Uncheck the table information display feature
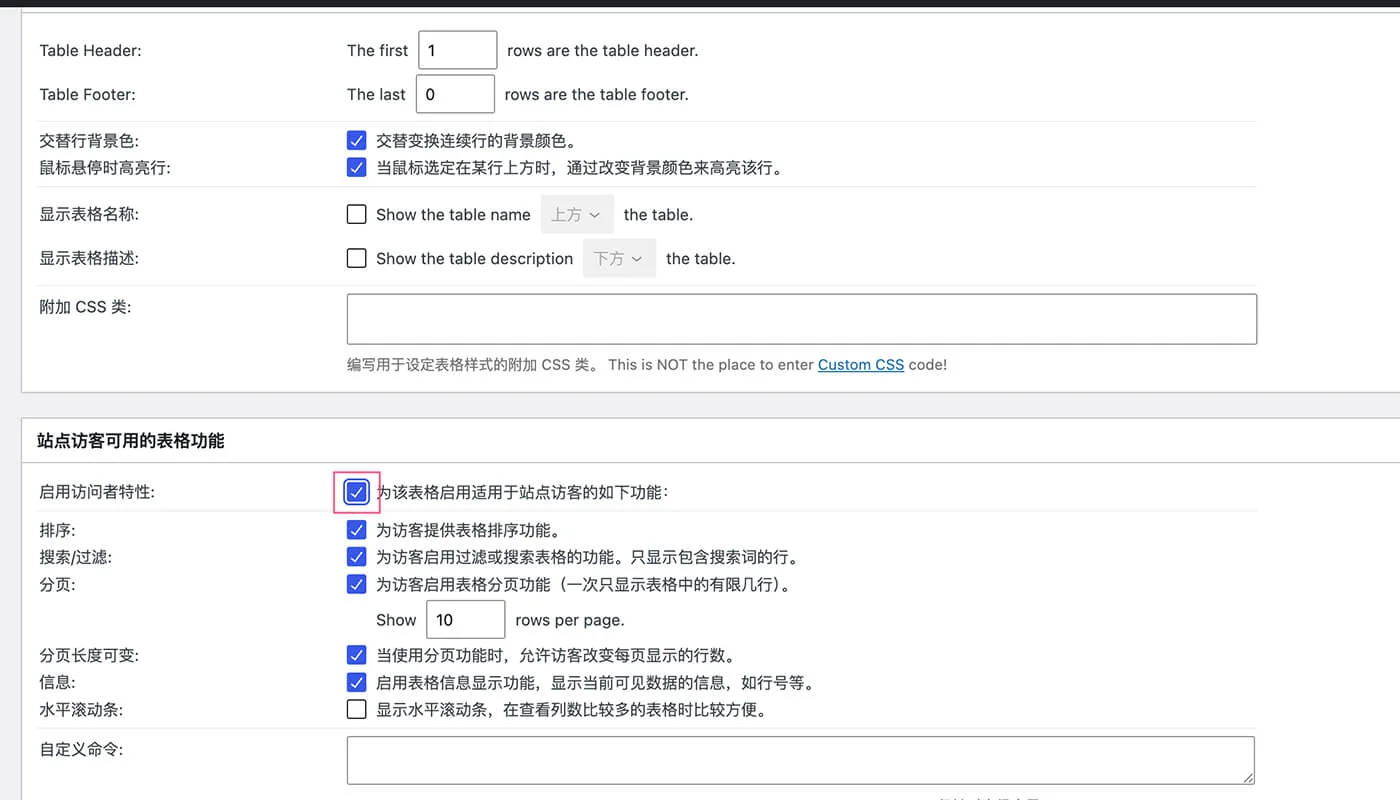 (357, 682)
